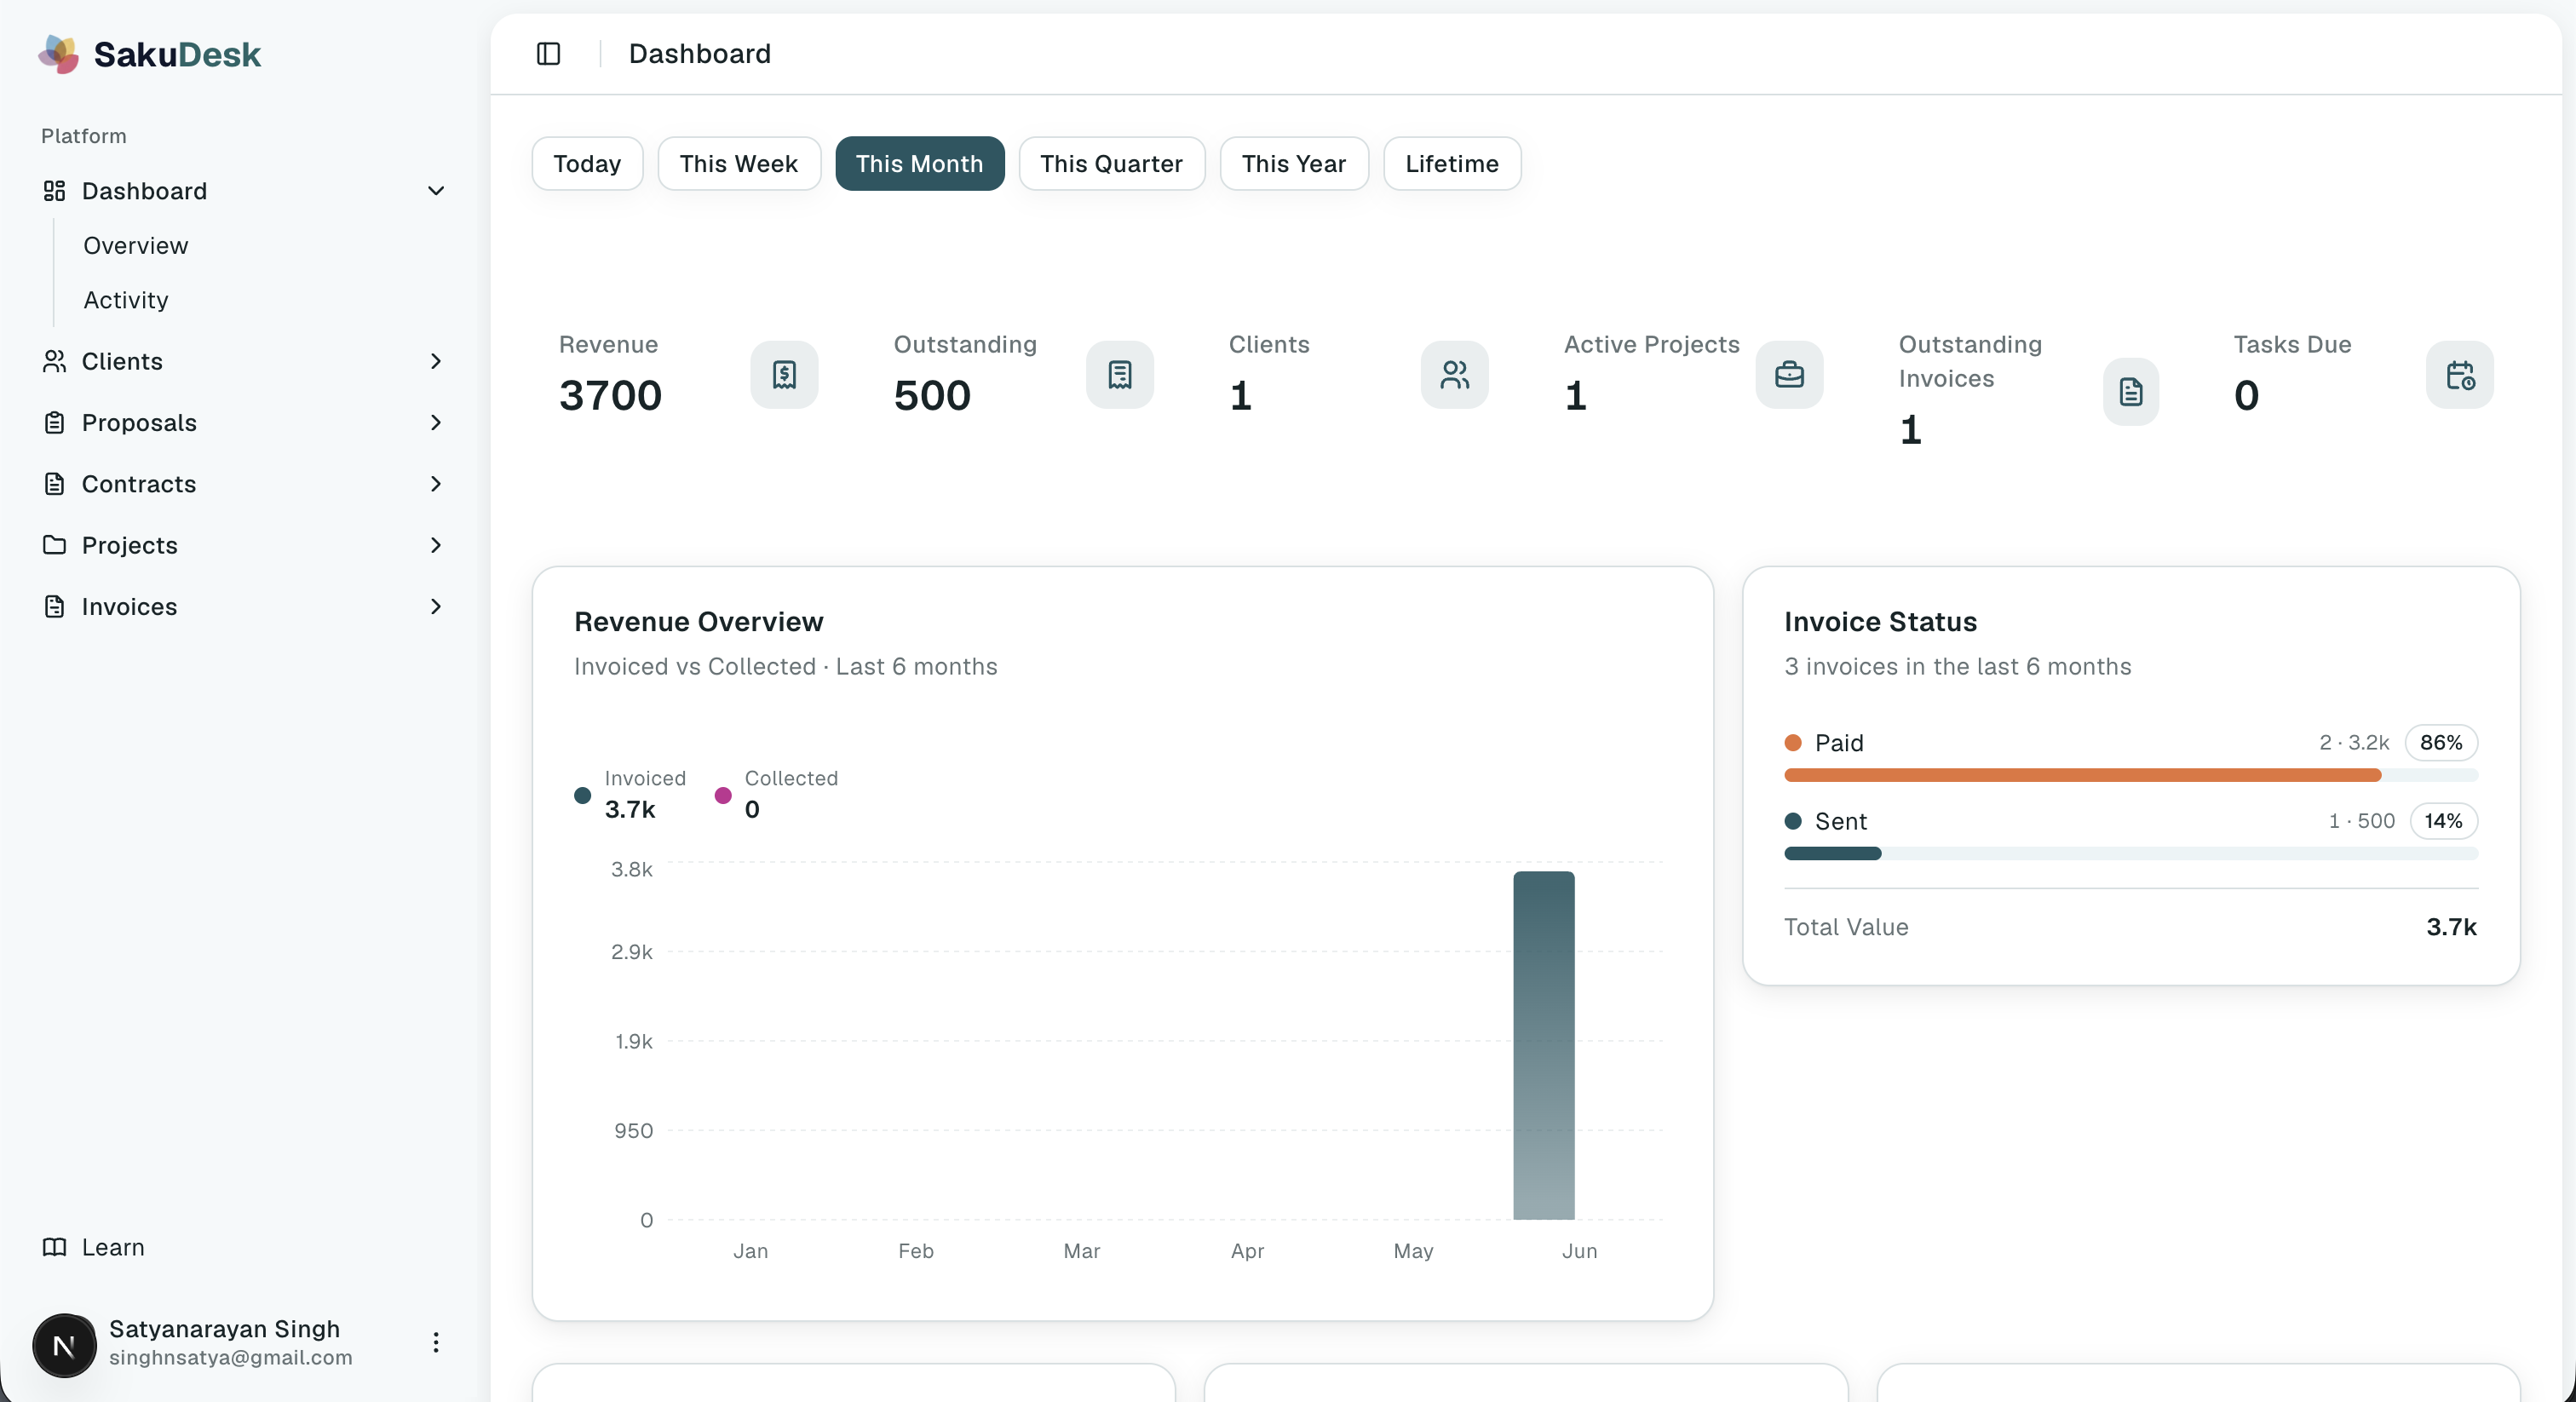Screen dimensions: 2576x1402
Task: Expand the Clients menu chevron
Action: point(436,361)
